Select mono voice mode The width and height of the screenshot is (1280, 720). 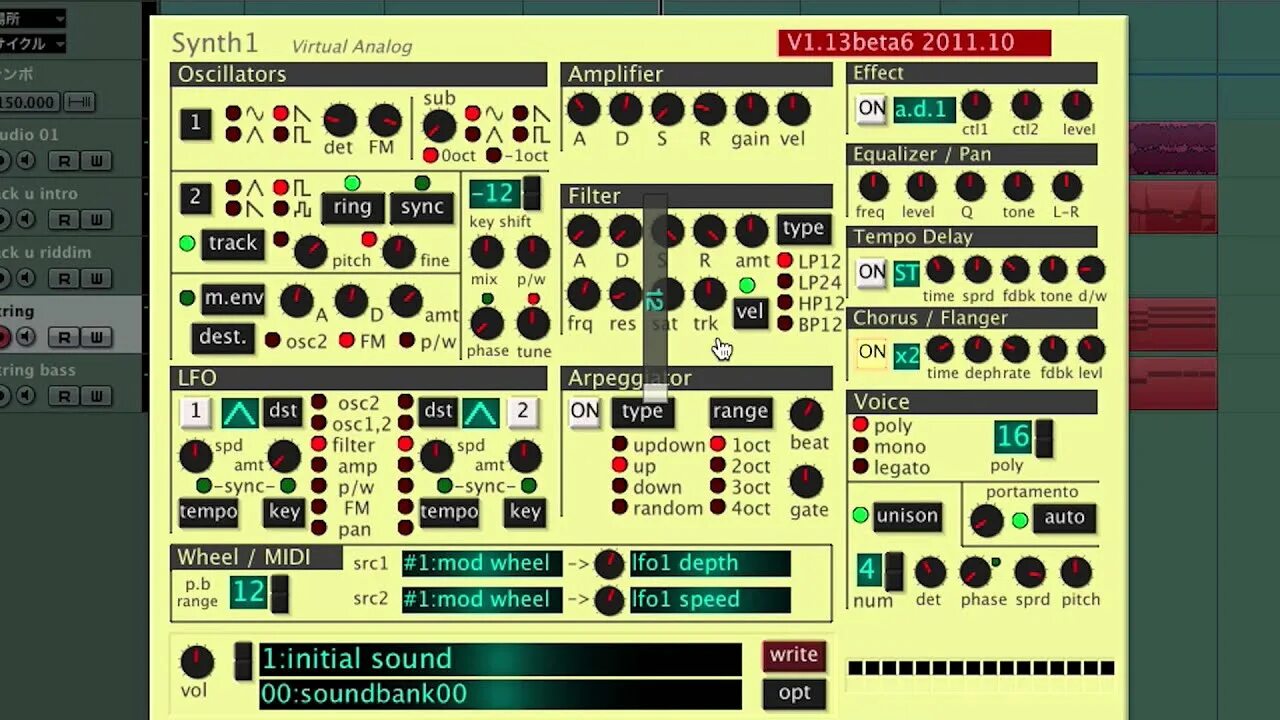(861, 446)
